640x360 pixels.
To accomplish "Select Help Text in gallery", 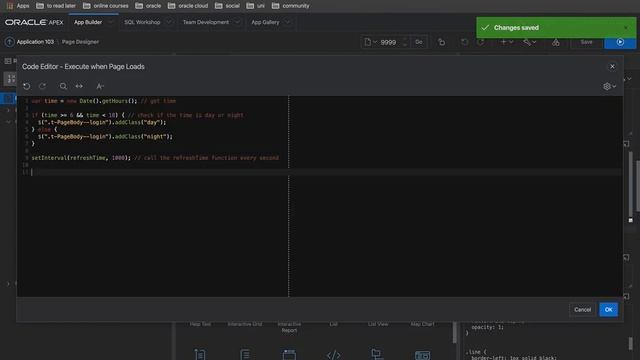I will coord(200,324).
